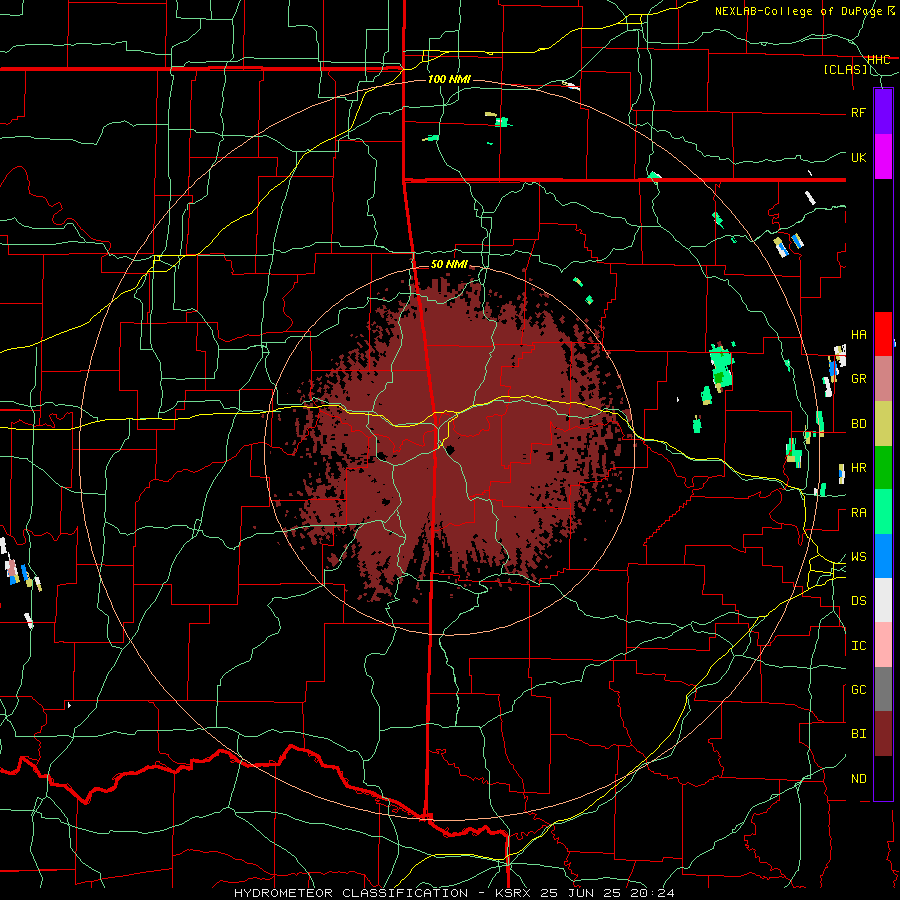Screen dimensions: 900x900
Task: Click the blue WS legend swatch
Action: (x=883, y=556)
